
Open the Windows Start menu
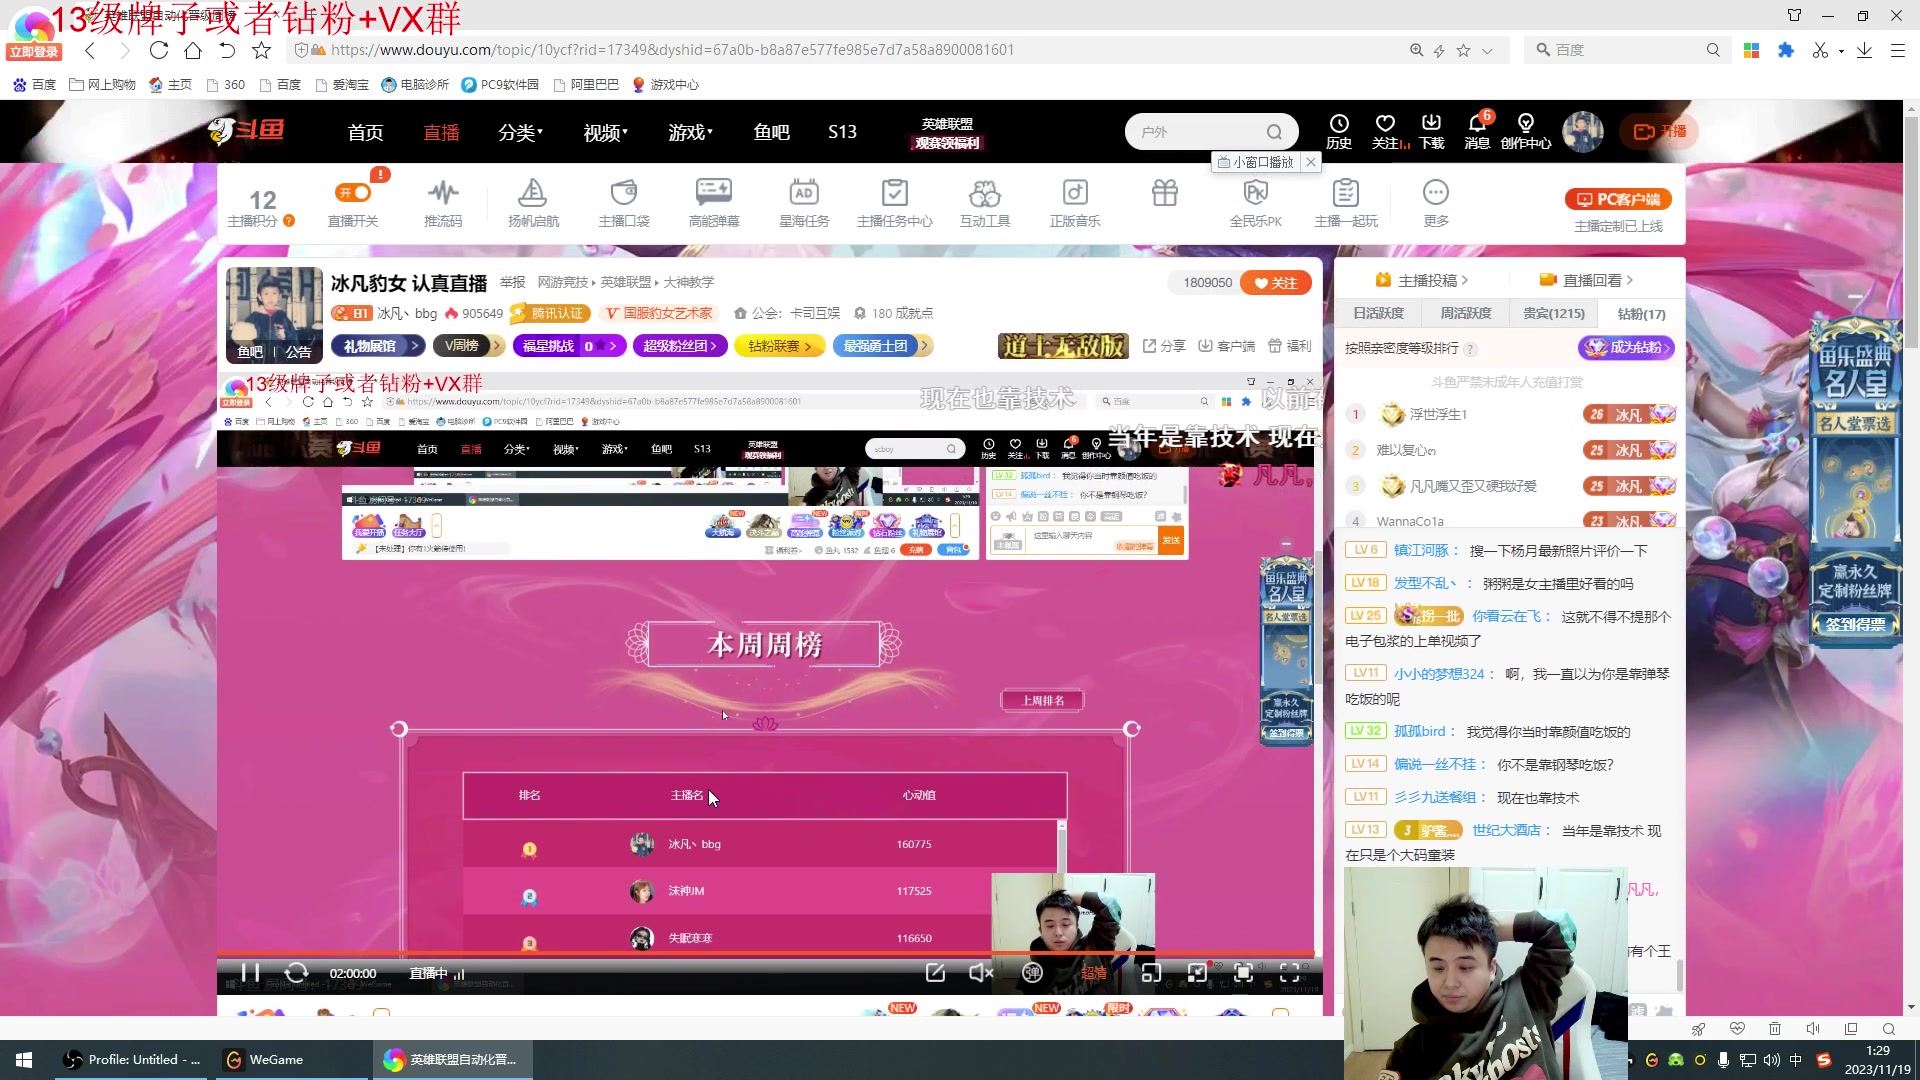tap(24, 1060)
